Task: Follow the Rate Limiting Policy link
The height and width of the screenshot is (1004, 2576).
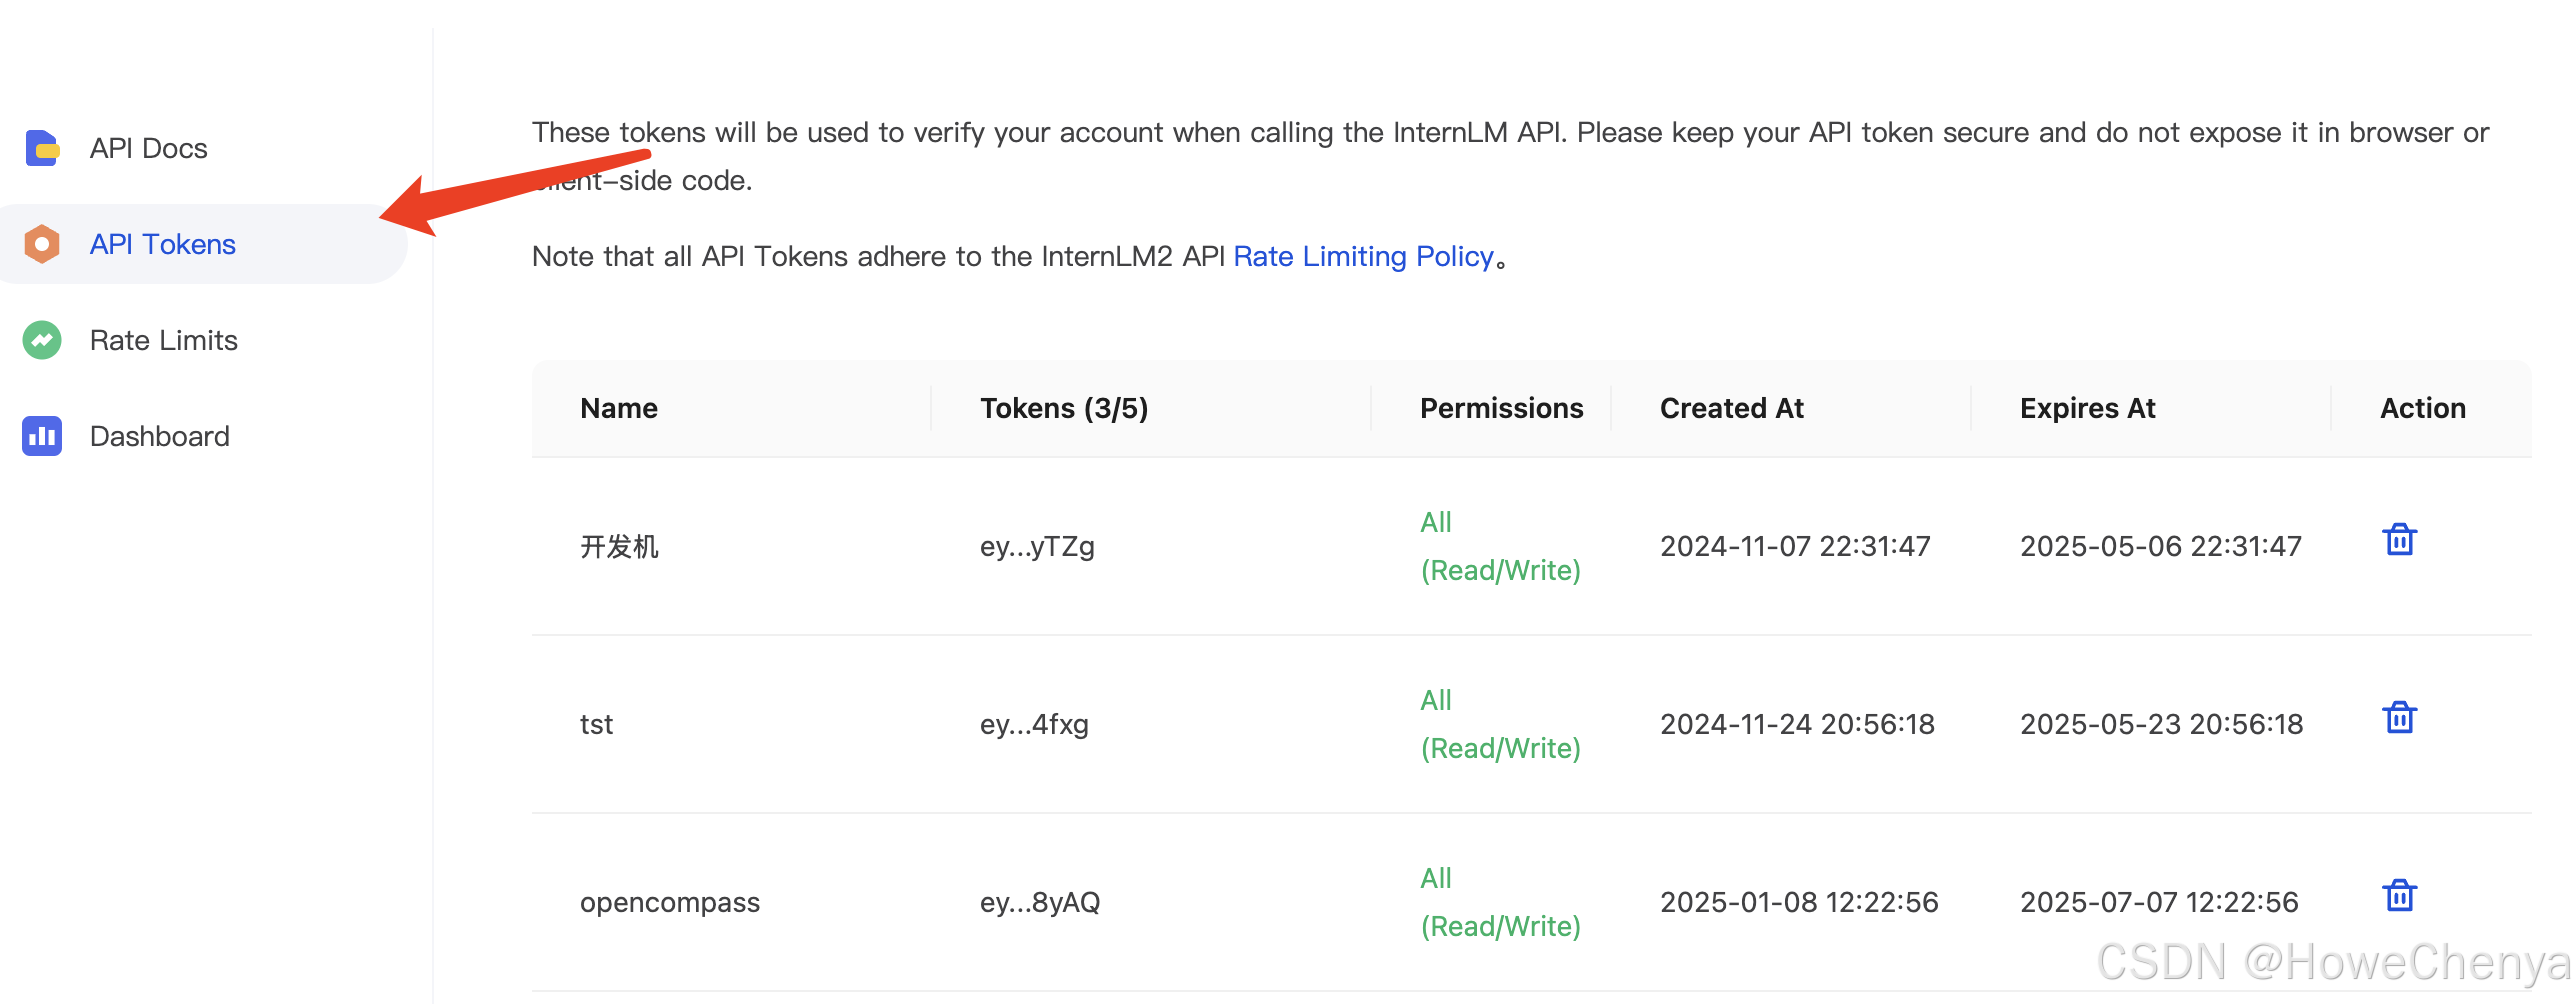Action: pyautogui.click(x=1363, y=256)
